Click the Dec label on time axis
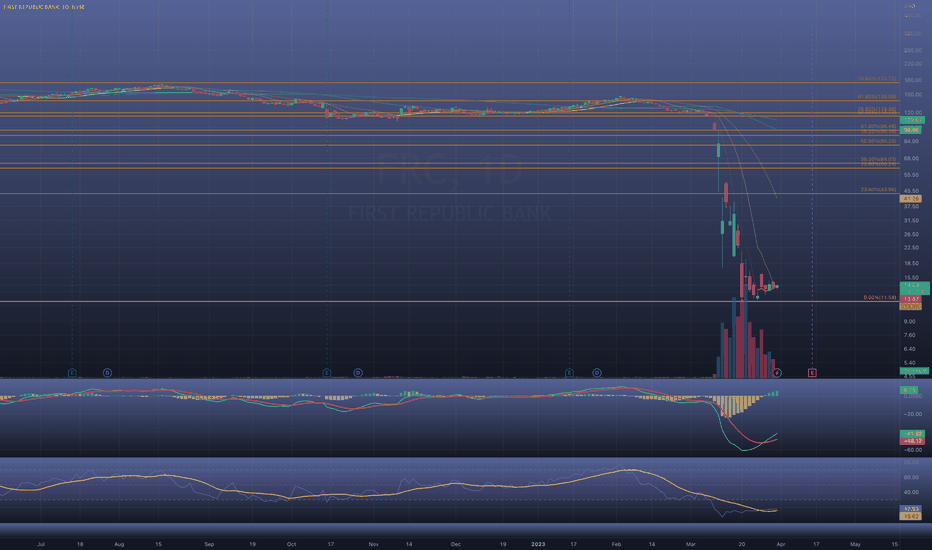Screen dimensions: 932x550 pyautogui.click(x=455, y=544)
